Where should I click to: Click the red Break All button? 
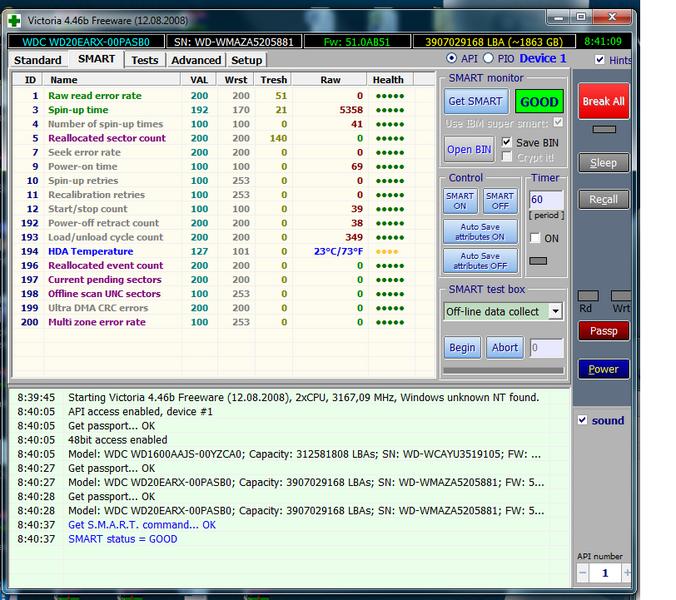click(x=603, y=101)
